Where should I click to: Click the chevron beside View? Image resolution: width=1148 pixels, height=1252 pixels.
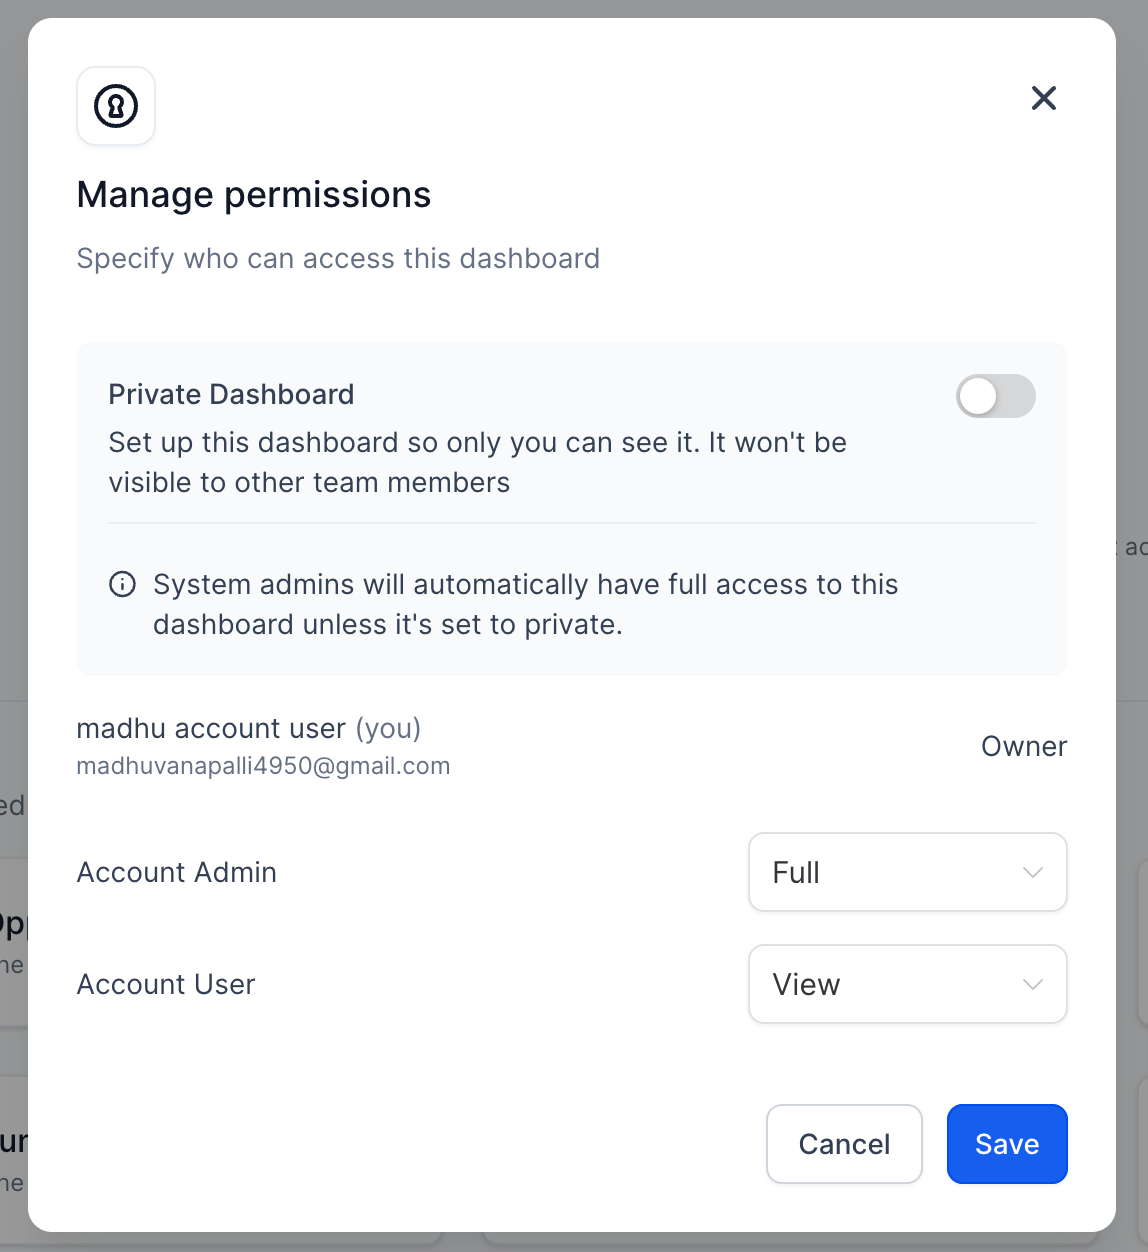tap(1033, 985)
